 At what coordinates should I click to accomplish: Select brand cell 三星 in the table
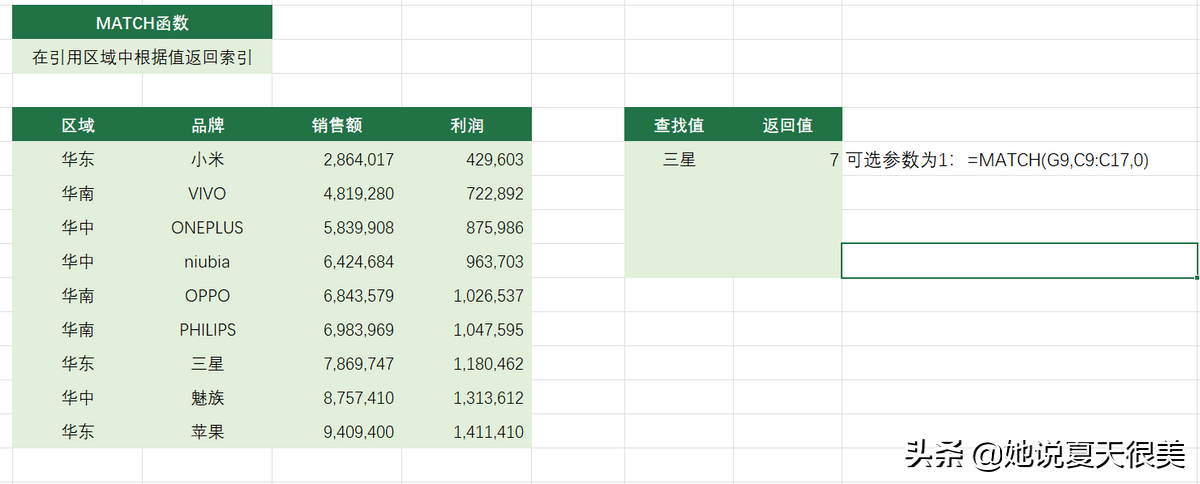coord(207,364)
